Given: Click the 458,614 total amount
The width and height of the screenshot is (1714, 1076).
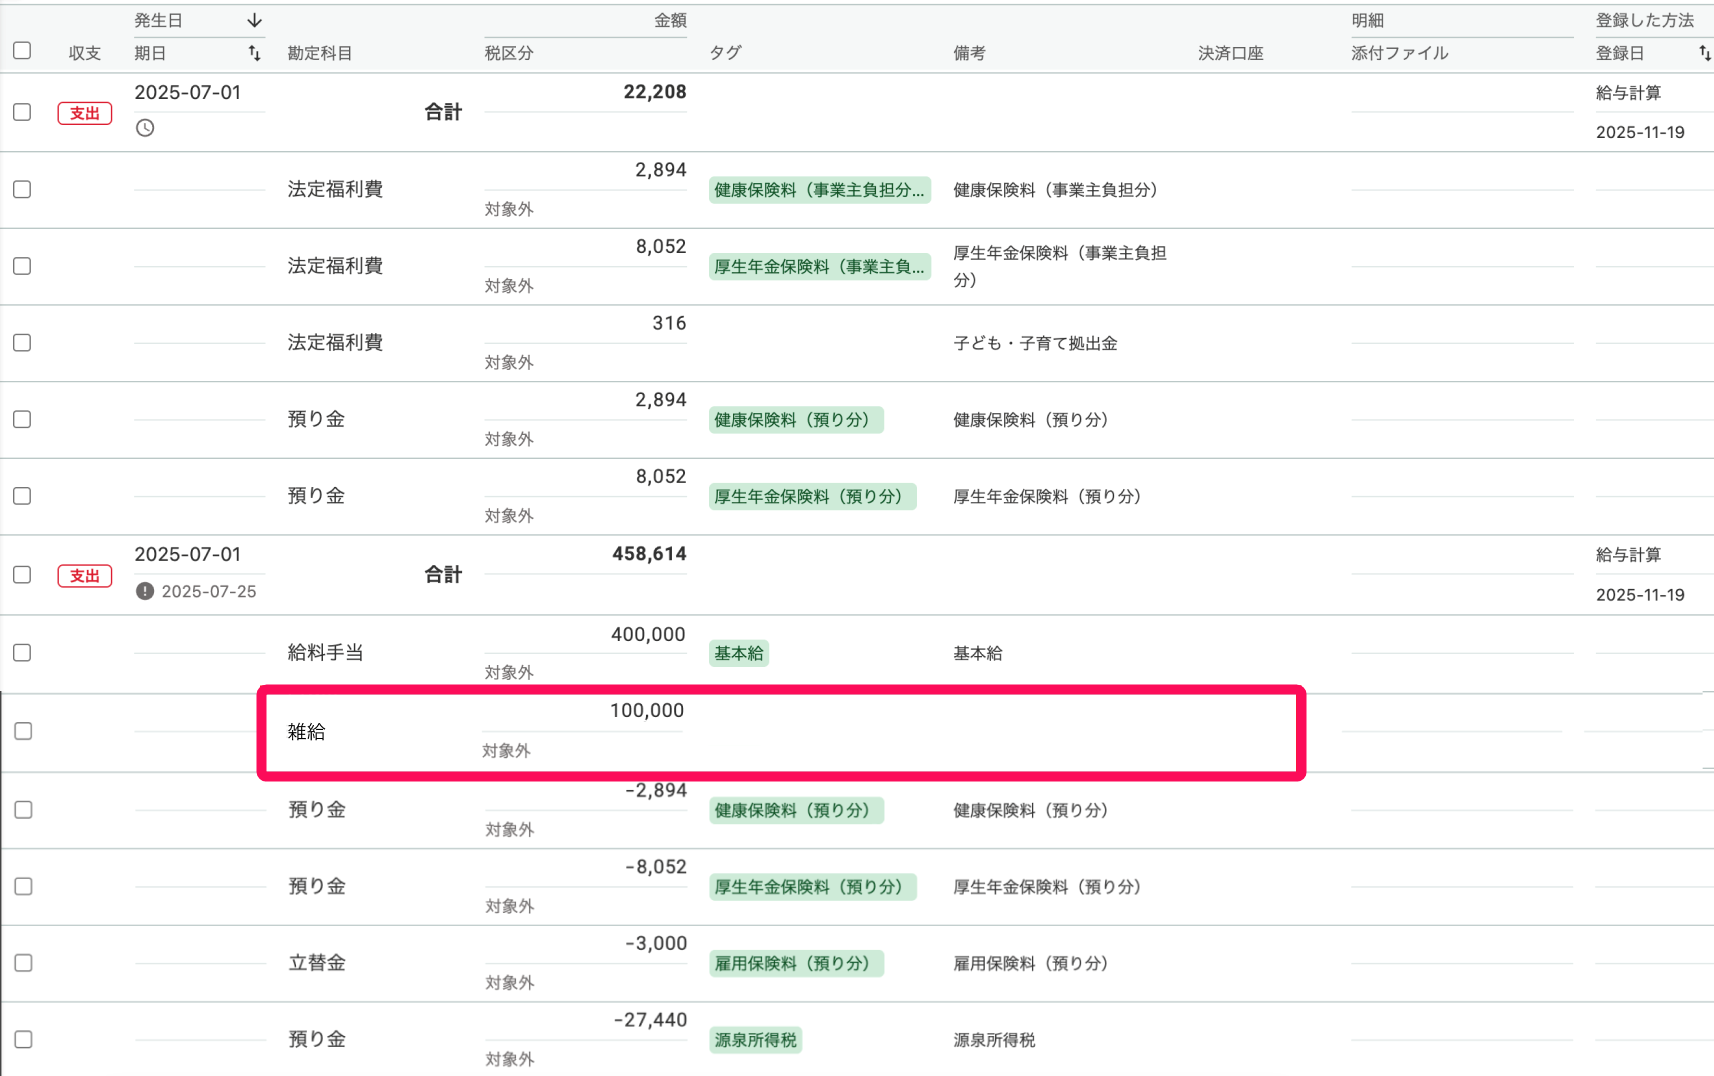Looking at the screenshot, I should pyautogui.click(x=649, y=554).
